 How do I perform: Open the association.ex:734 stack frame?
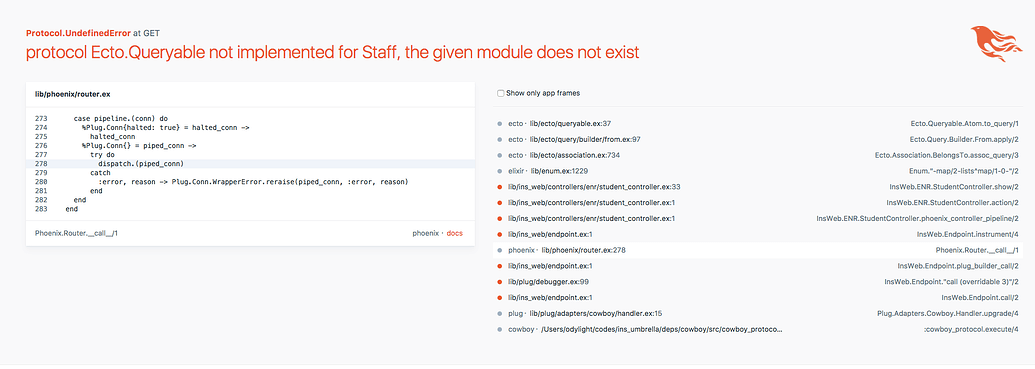click(757, 155)
